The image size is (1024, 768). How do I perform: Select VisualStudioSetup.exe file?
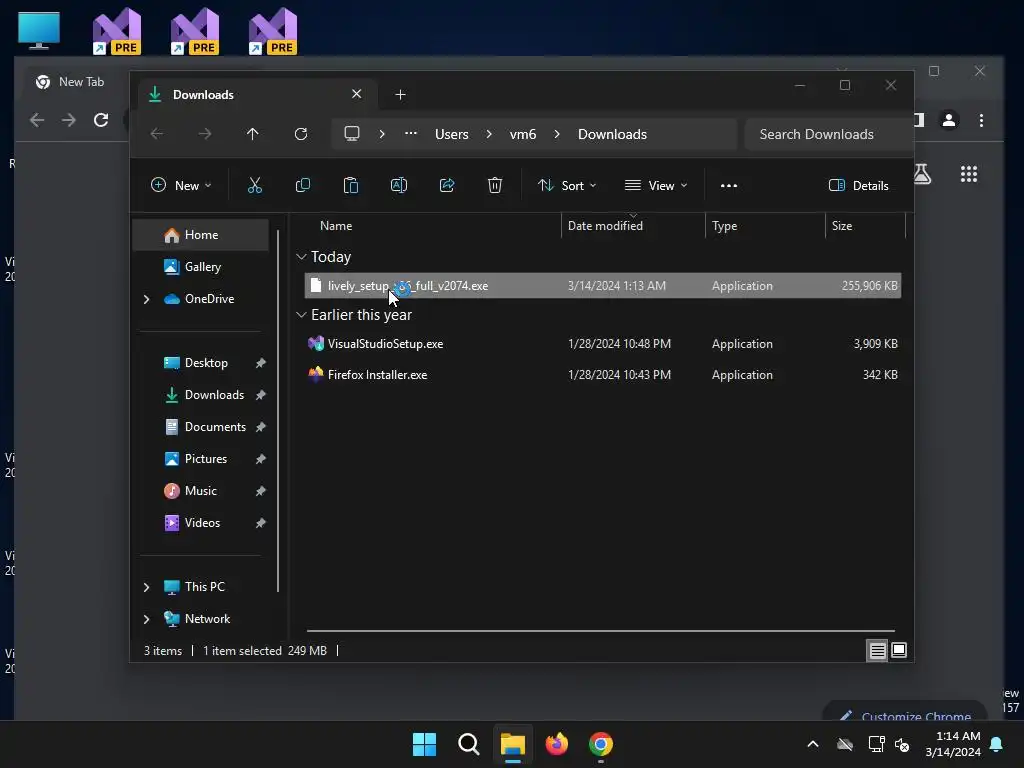(603, 344)
